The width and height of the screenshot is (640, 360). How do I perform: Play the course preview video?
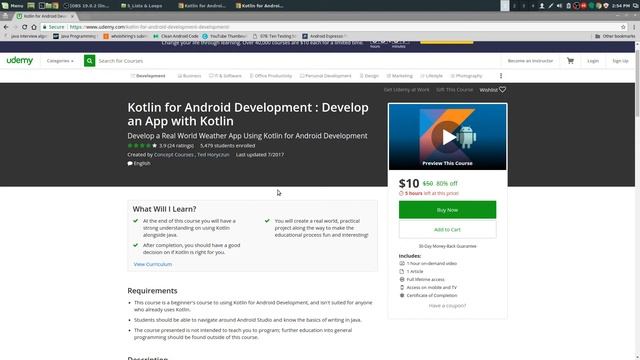448,137
